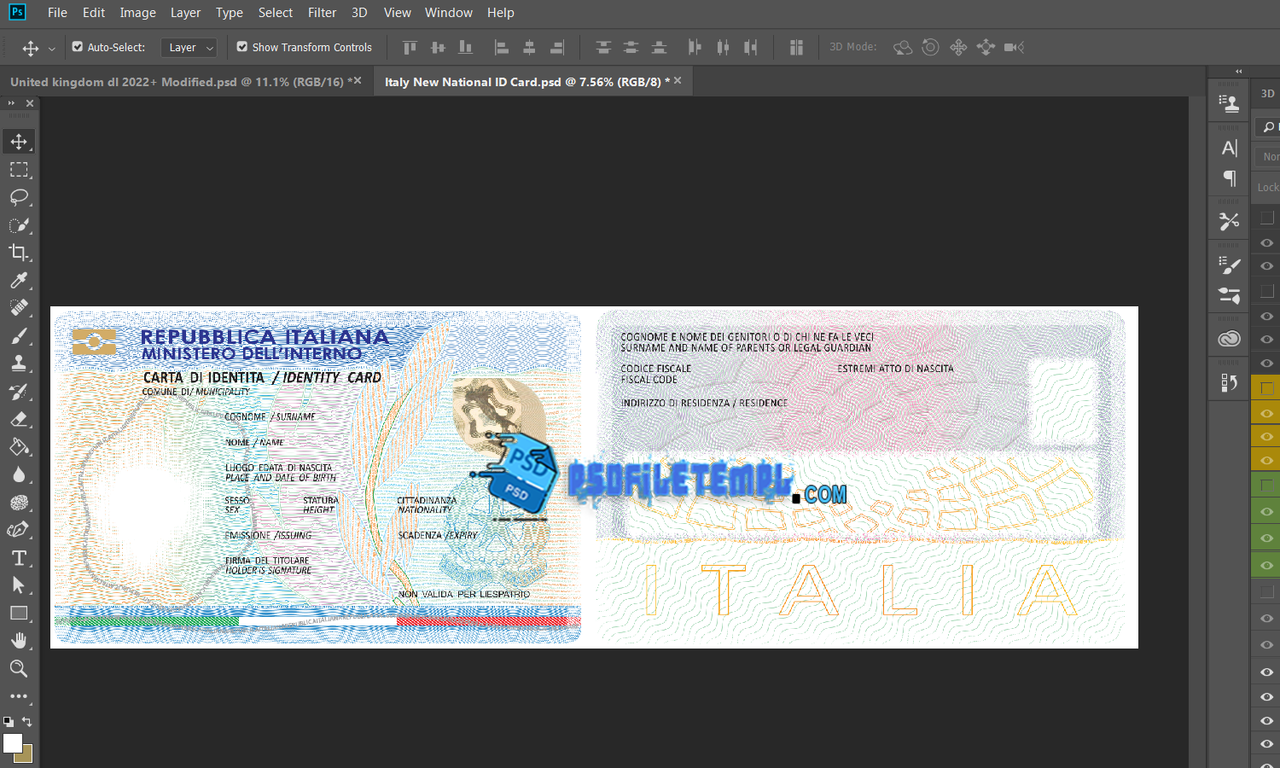Screen dimensions: 1280x768
Task: Click the white foreground color swatch
Action: coord(12,743)
